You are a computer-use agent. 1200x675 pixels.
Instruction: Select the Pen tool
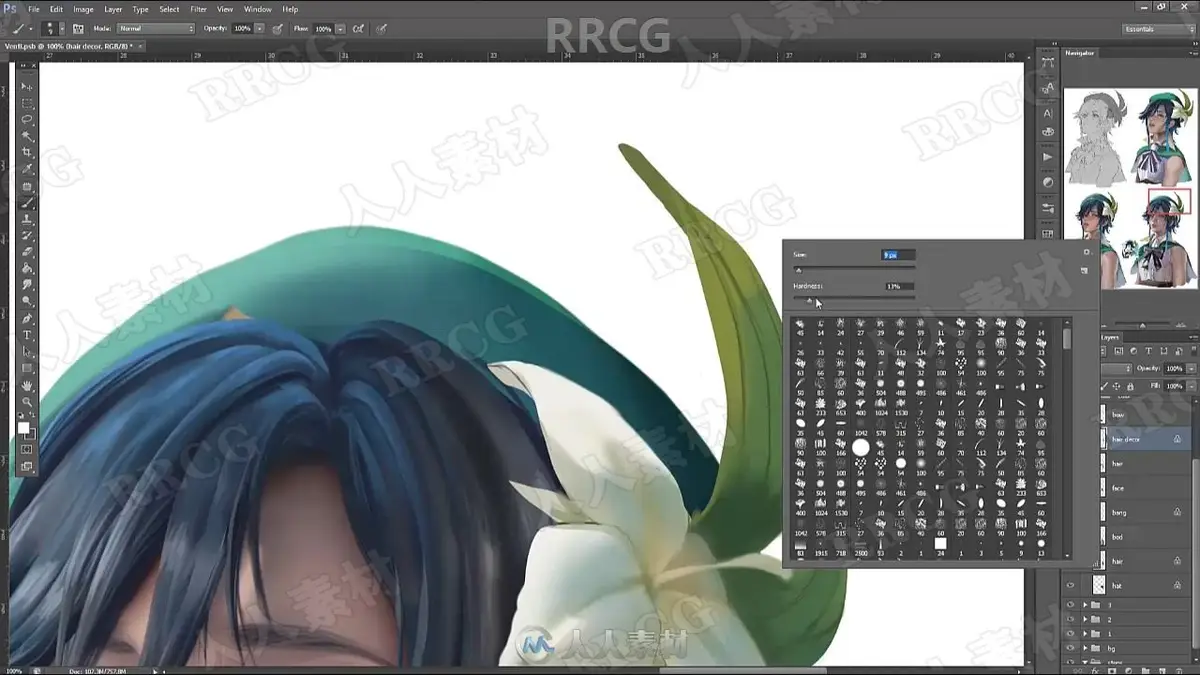[27, 318]
